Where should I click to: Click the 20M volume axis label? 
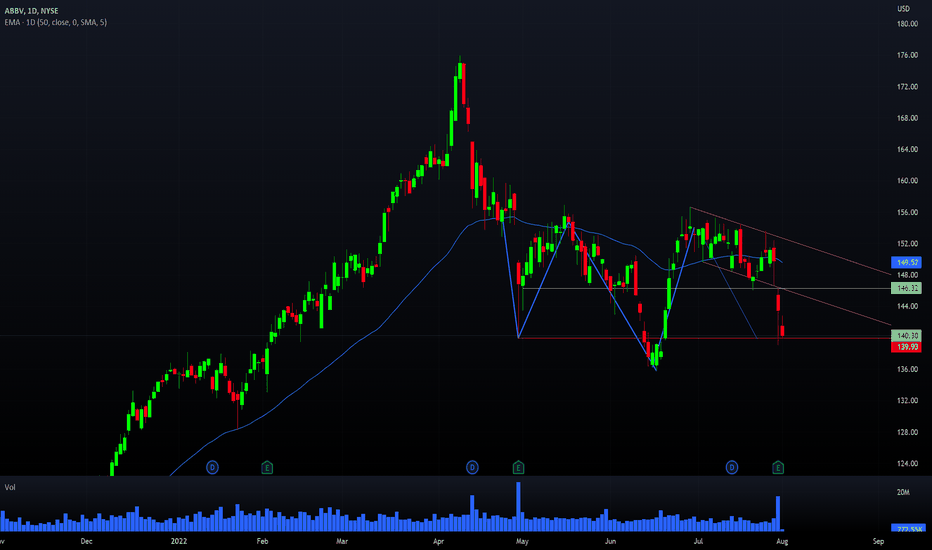pos(903,492)
